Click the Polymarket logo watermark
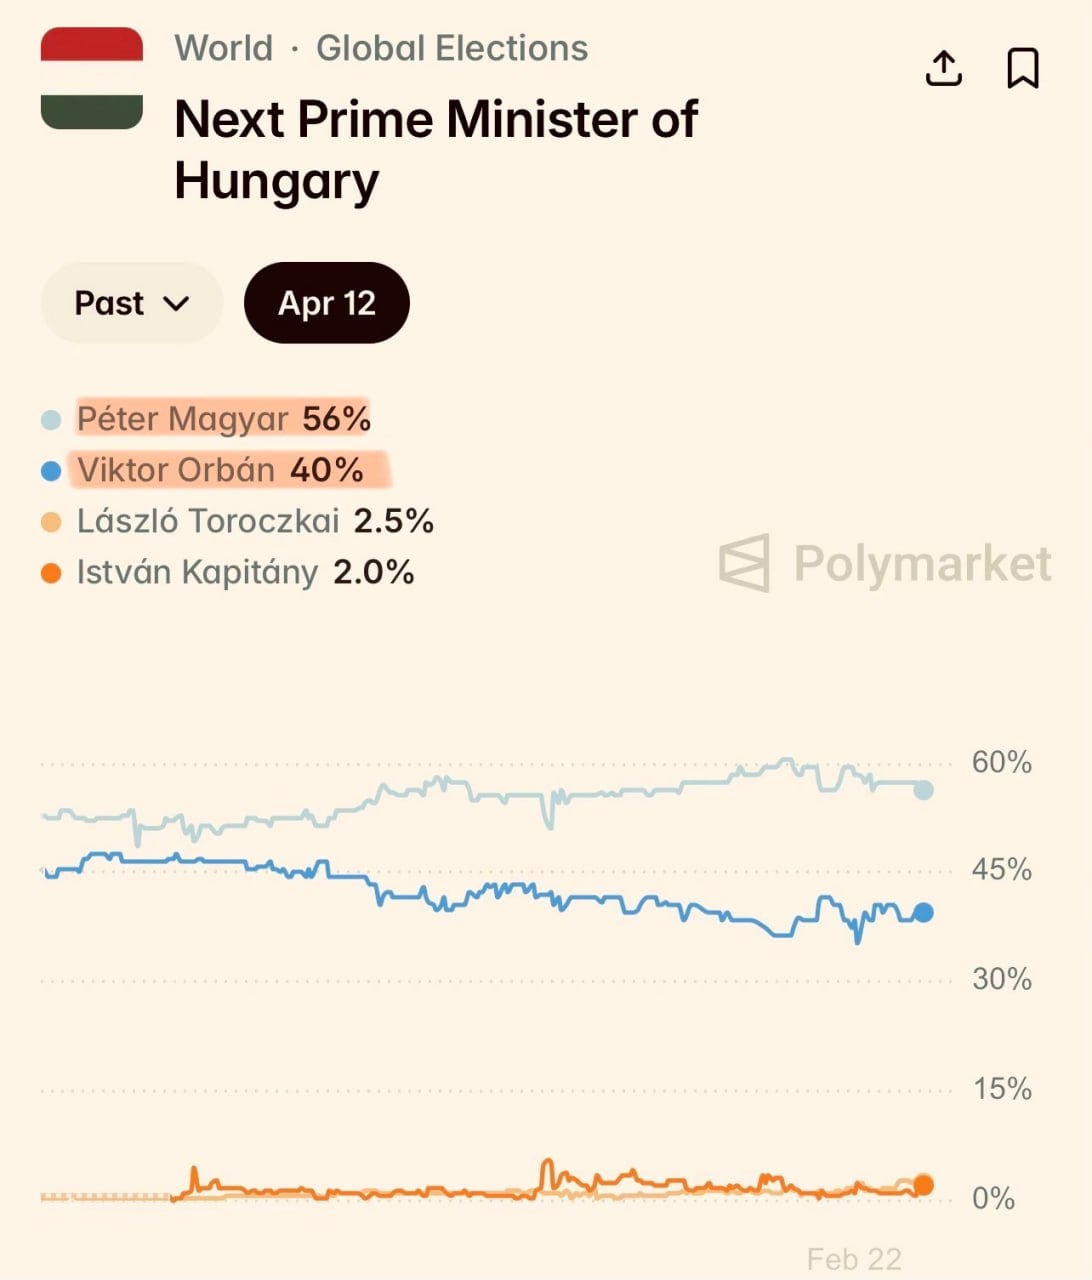 tap(885, 563)
